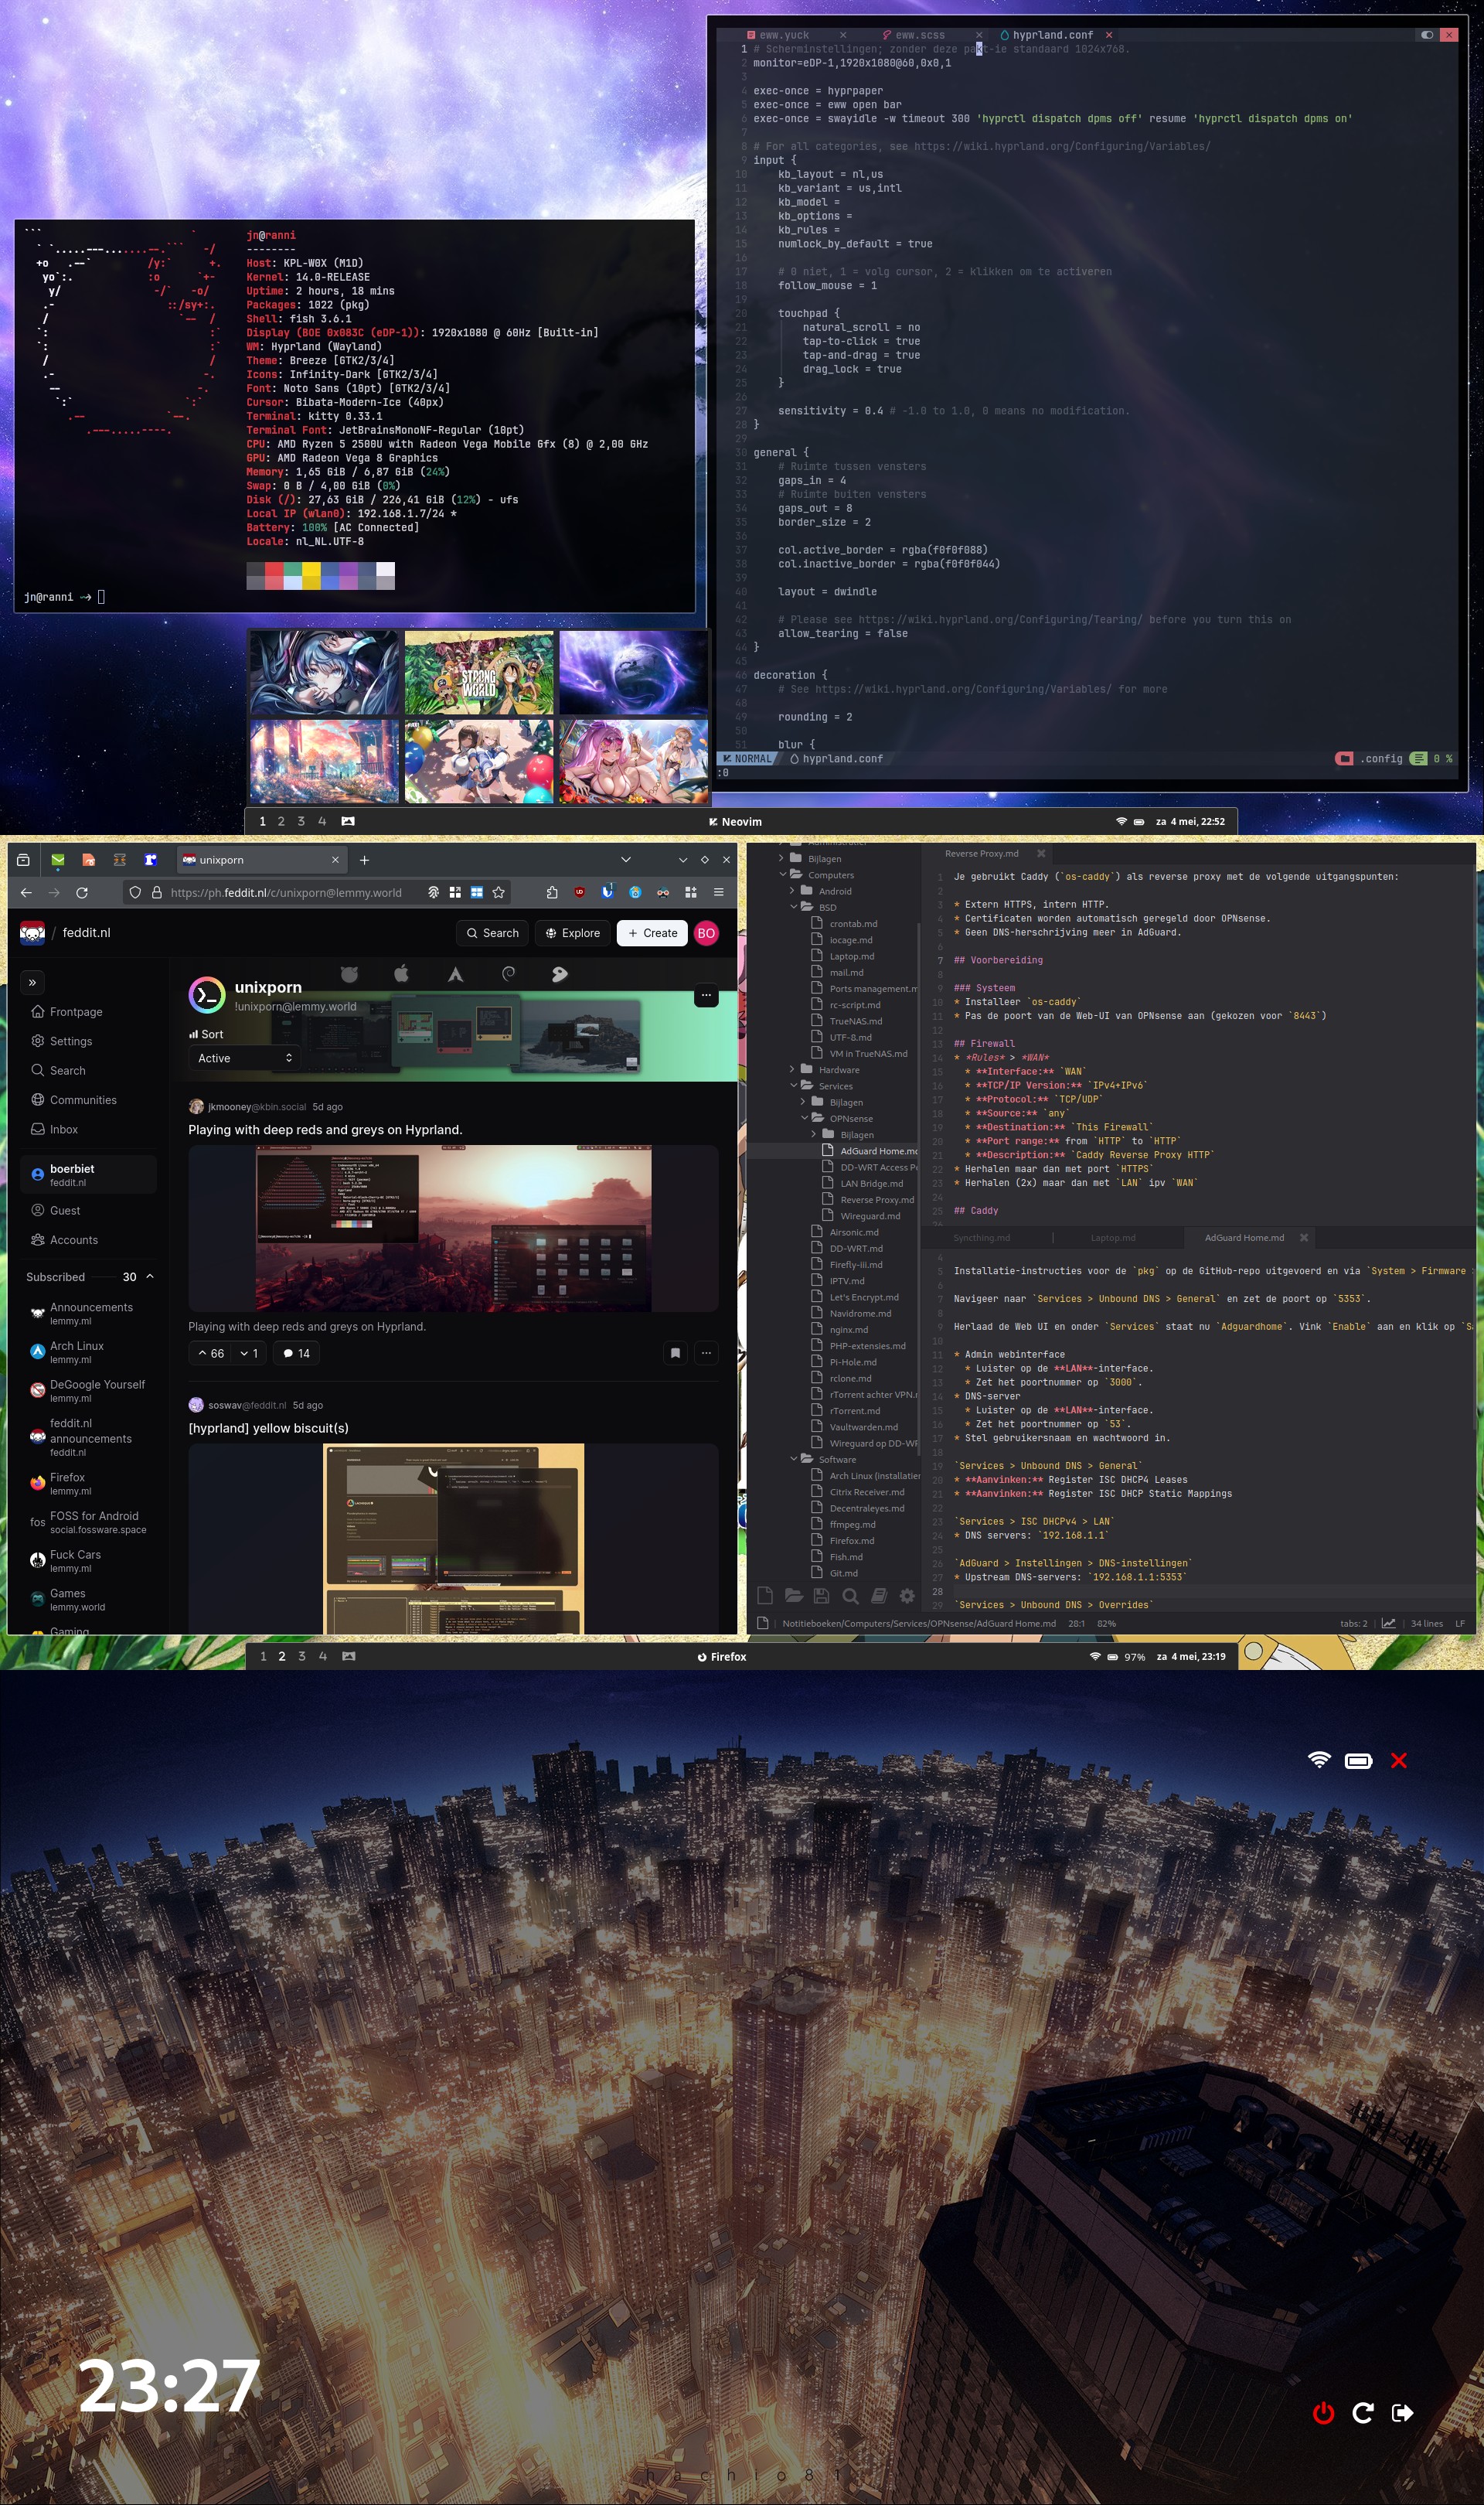This screenshot has height=2505, width=1484.
Task: Select the One Piece wallpaper thumbnail
Action: click(x=479, y=673)
